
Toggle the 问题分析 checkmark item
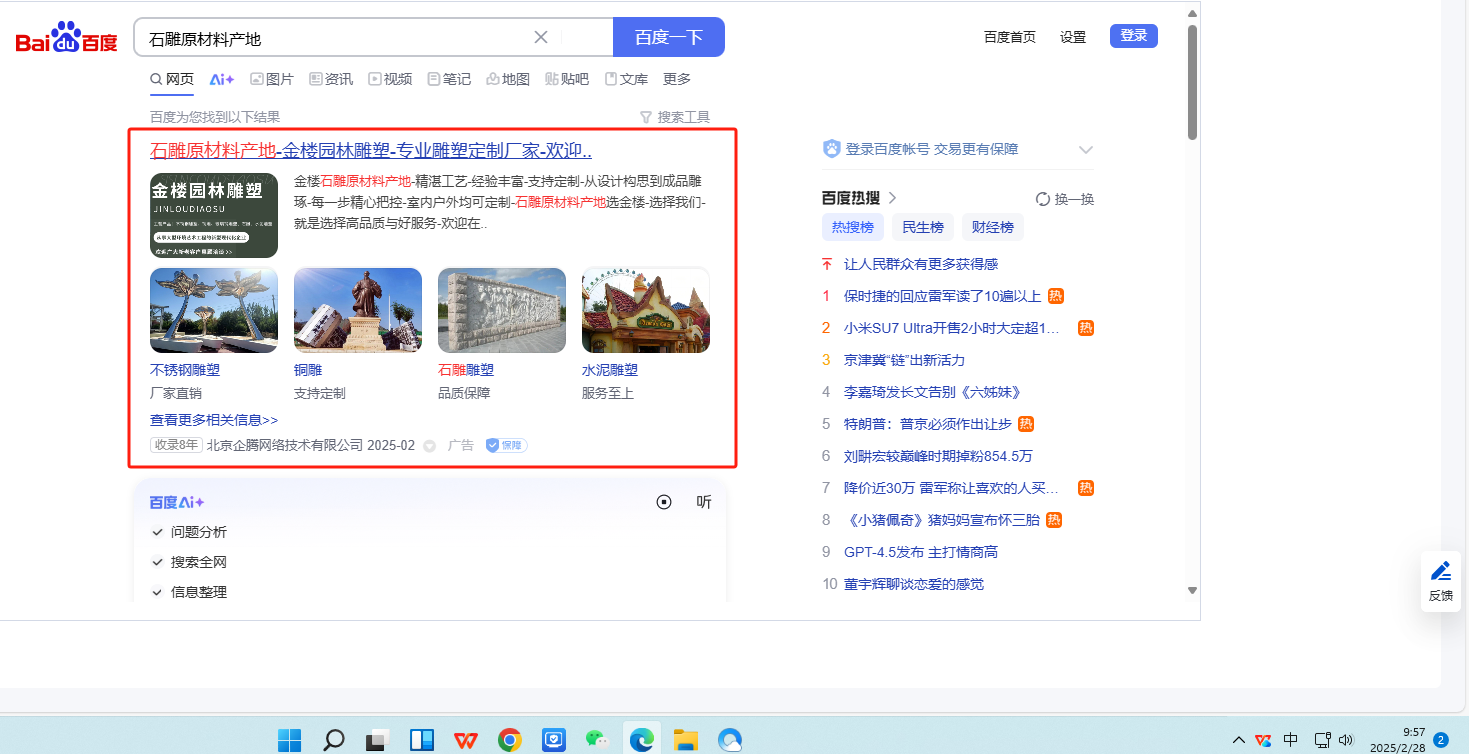tap(157, 532)
